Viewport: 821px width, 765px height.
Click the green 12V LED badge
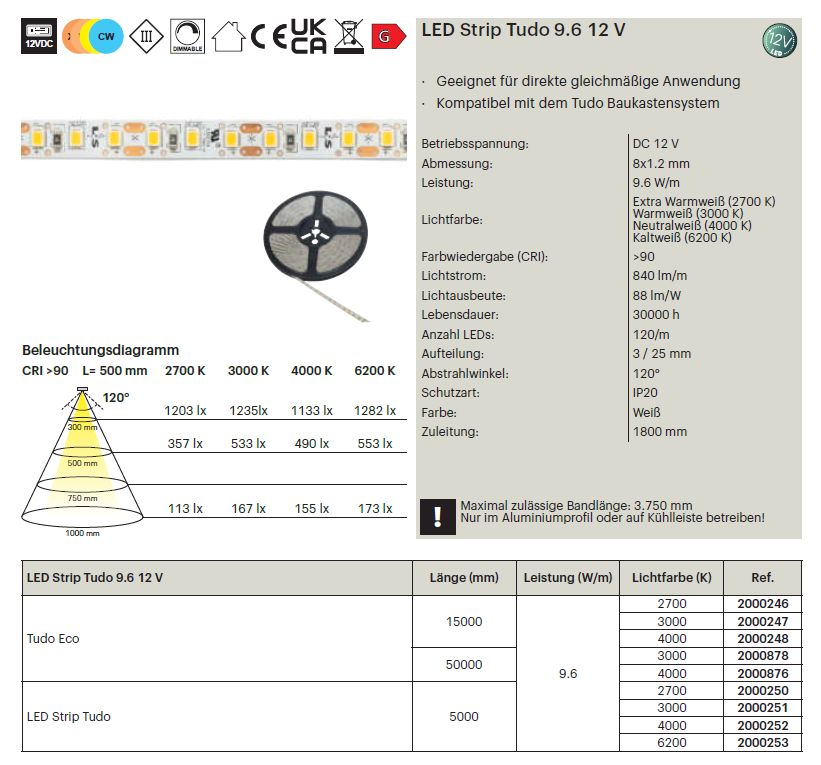pos(779,41)
